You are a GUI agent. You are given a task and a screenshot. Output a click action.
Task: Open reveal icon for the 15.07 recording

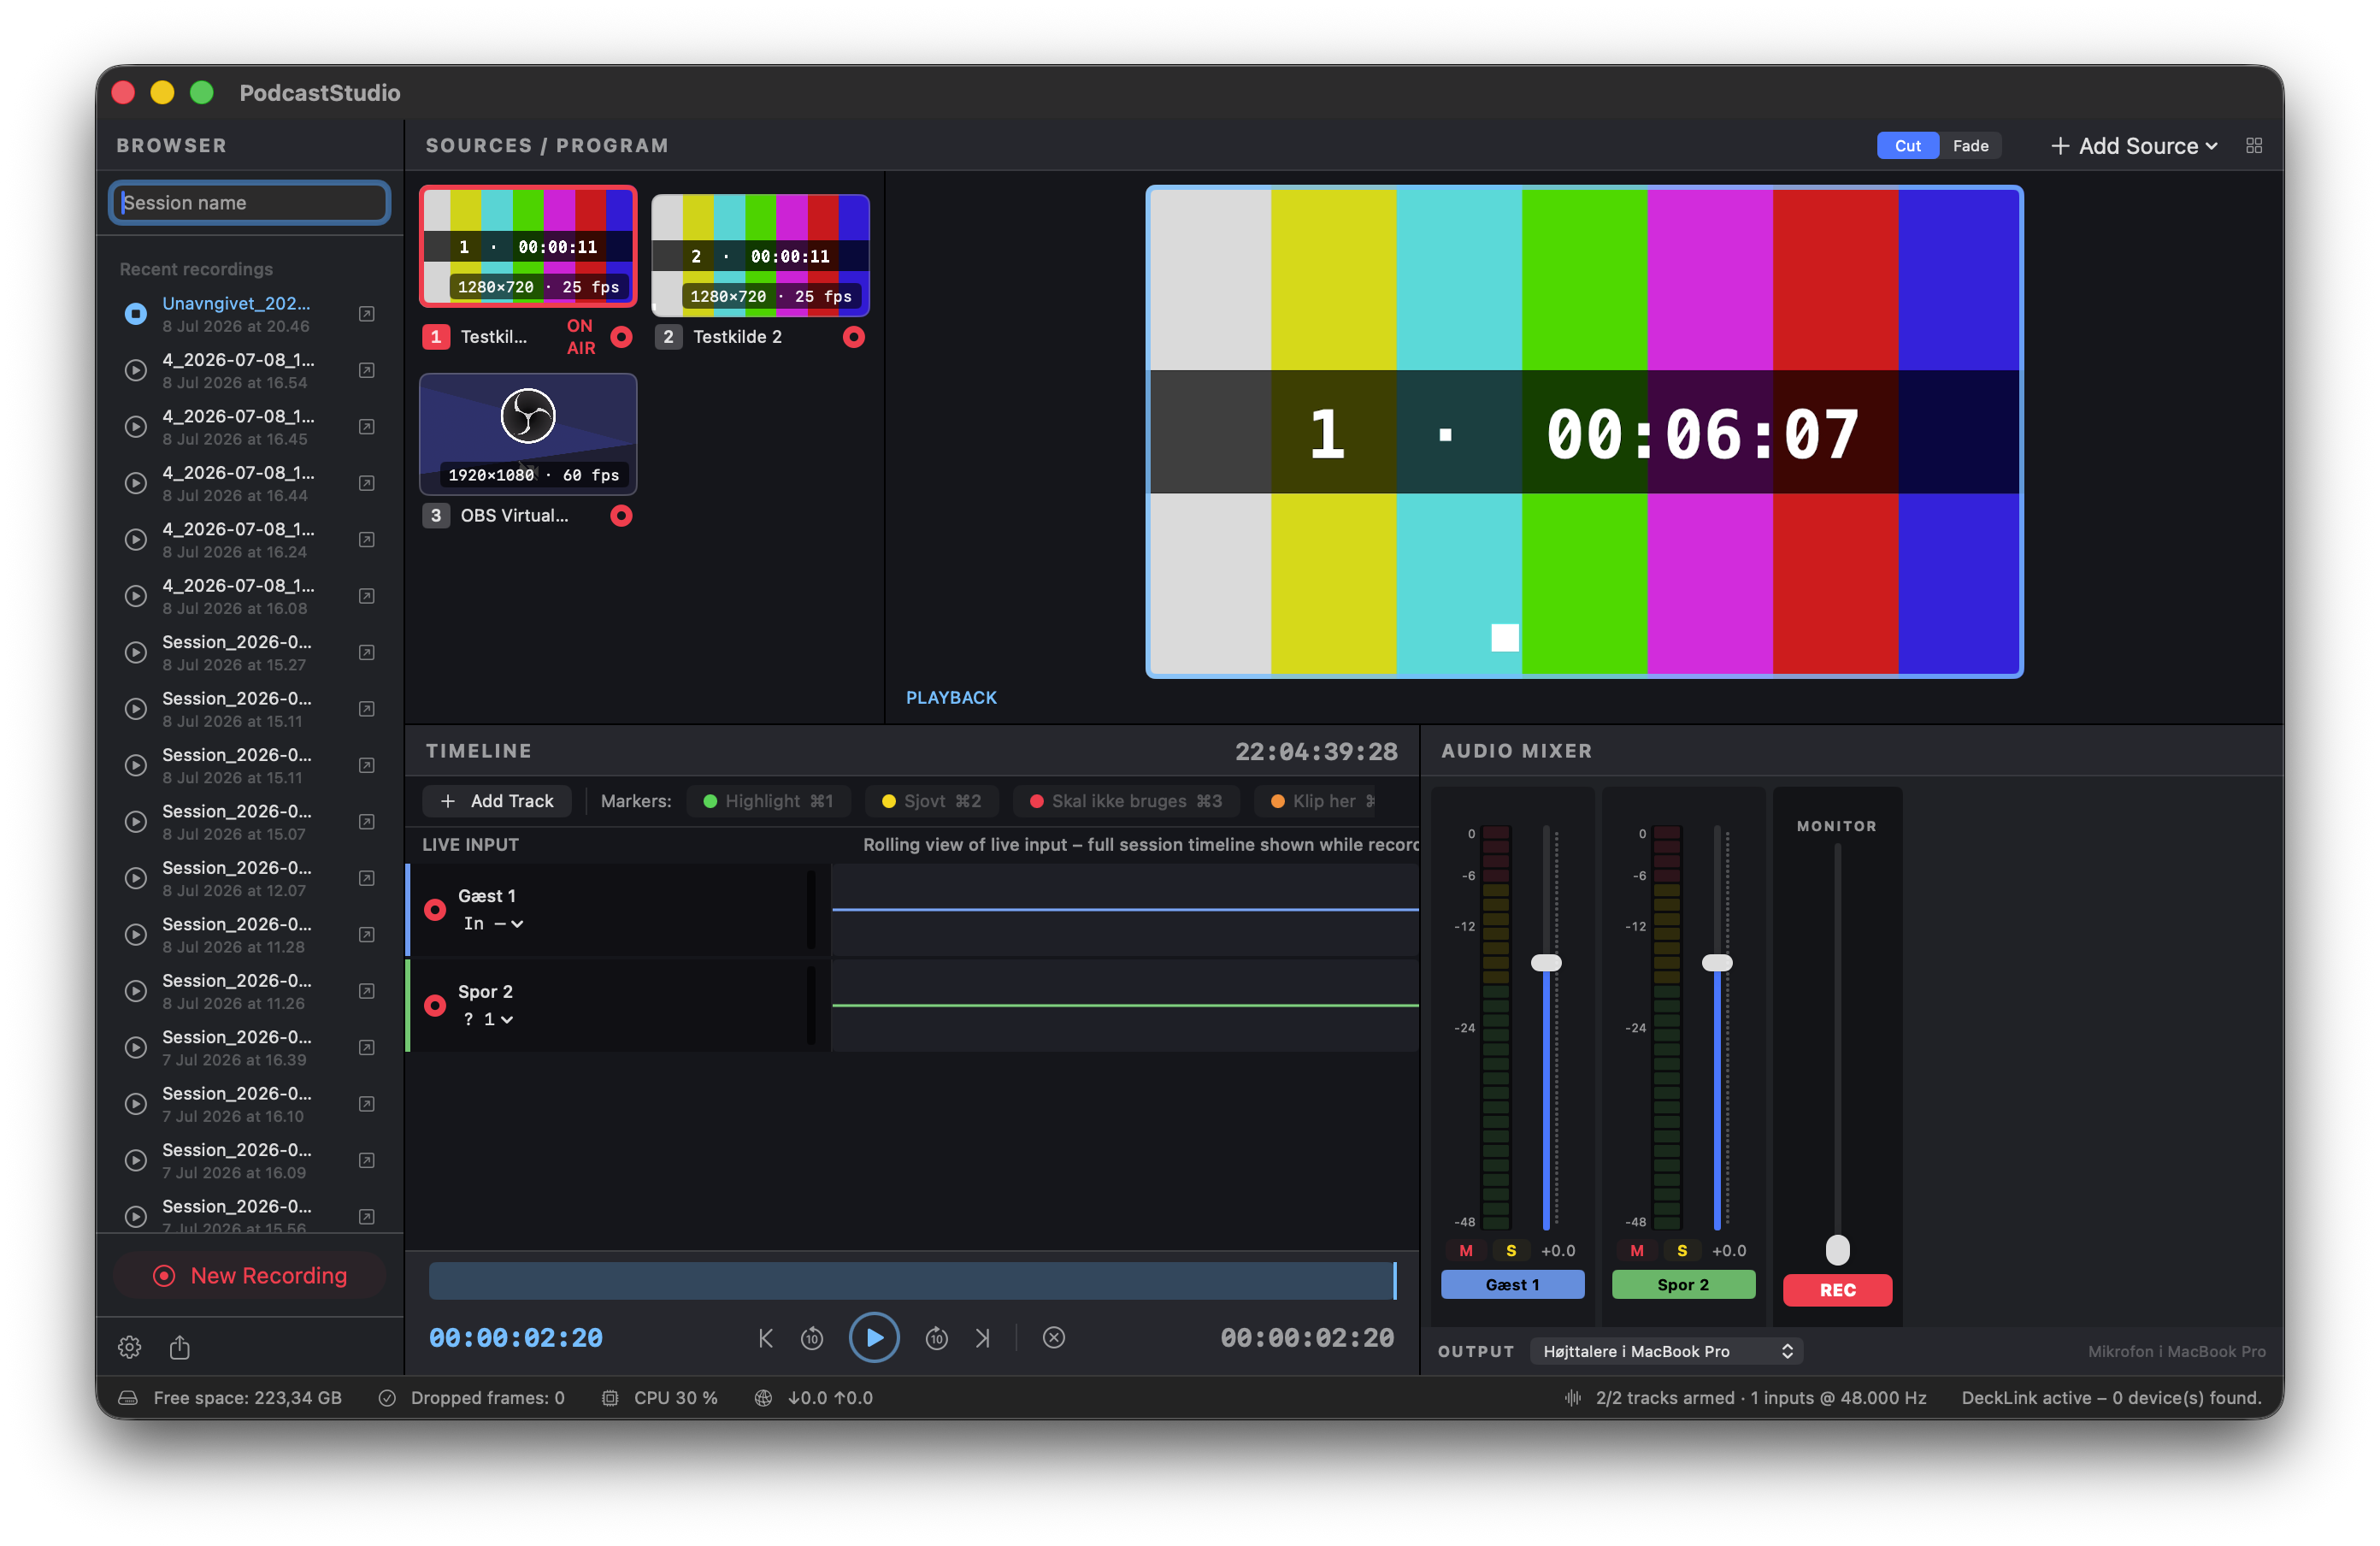tap(367, 822)
